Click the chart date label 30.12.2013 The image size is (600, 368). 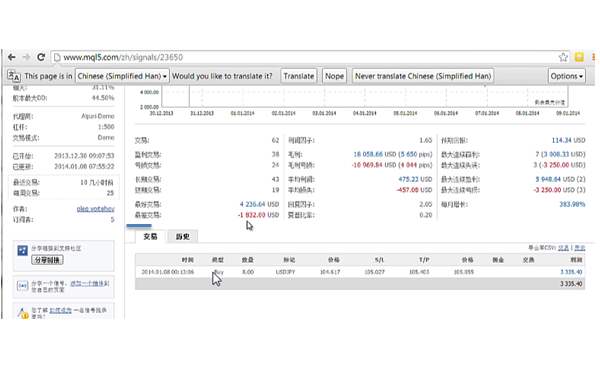[161, 113]
